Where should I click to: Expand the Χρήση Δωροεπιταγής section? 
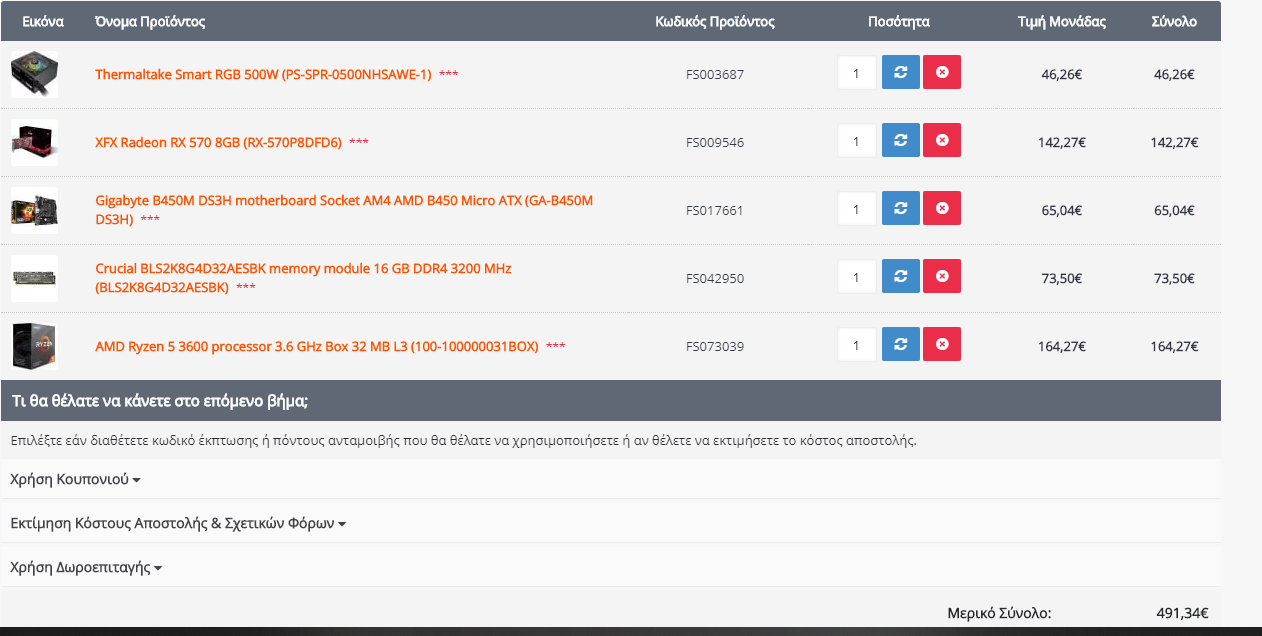(86, 567)
